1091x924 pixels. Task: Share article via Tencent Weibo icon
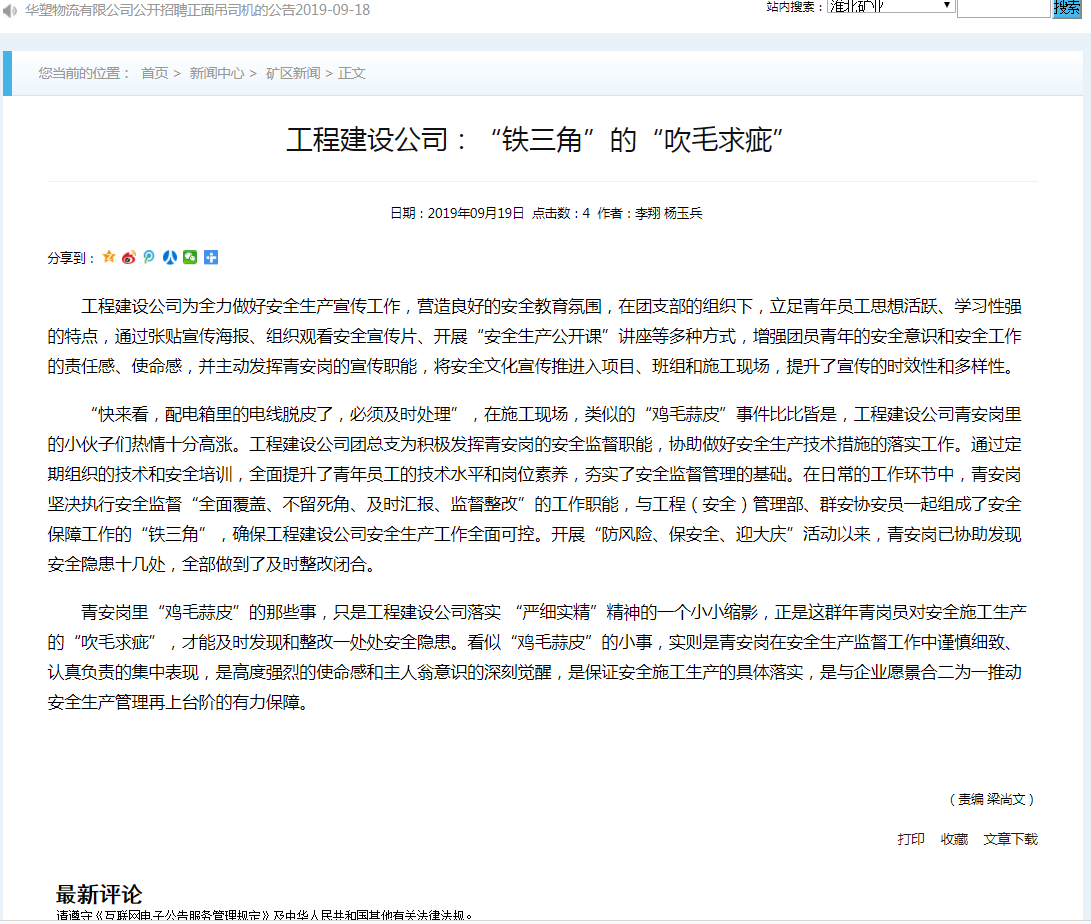tap(149, 258)
